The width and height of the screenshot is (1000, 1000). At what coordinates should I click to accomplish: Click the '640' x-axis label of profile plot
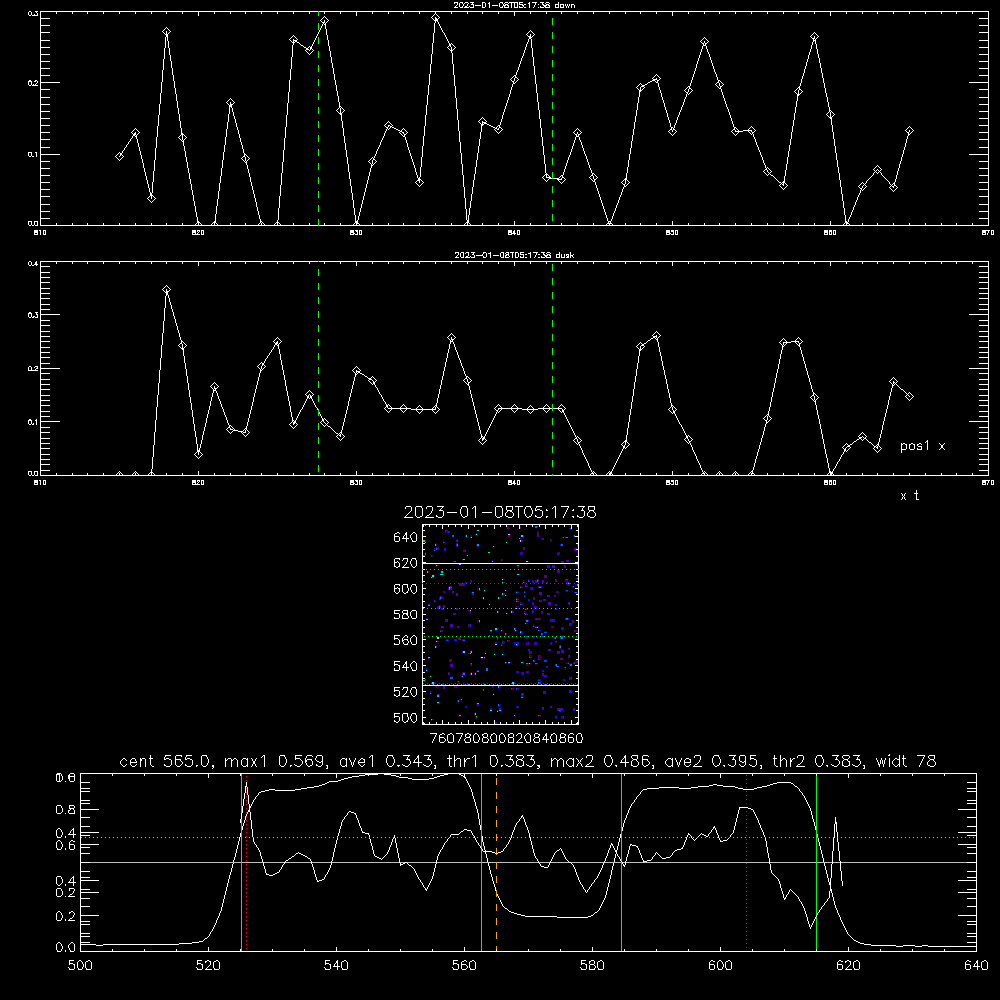click(976, 966)
